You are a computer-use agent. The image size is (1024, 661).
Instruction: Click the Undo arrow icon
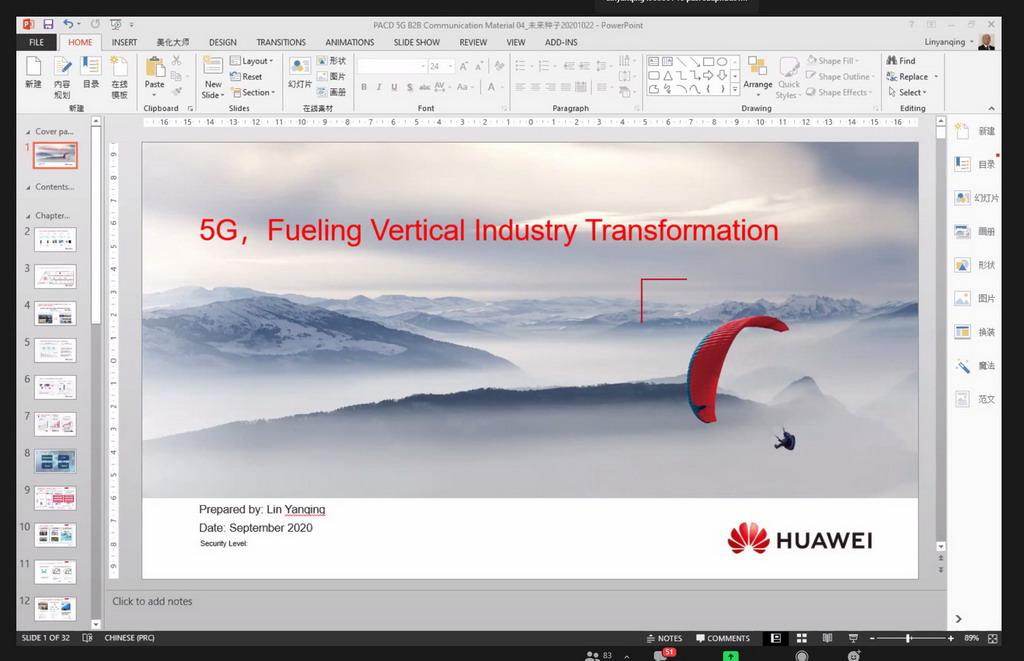(69, 24)
